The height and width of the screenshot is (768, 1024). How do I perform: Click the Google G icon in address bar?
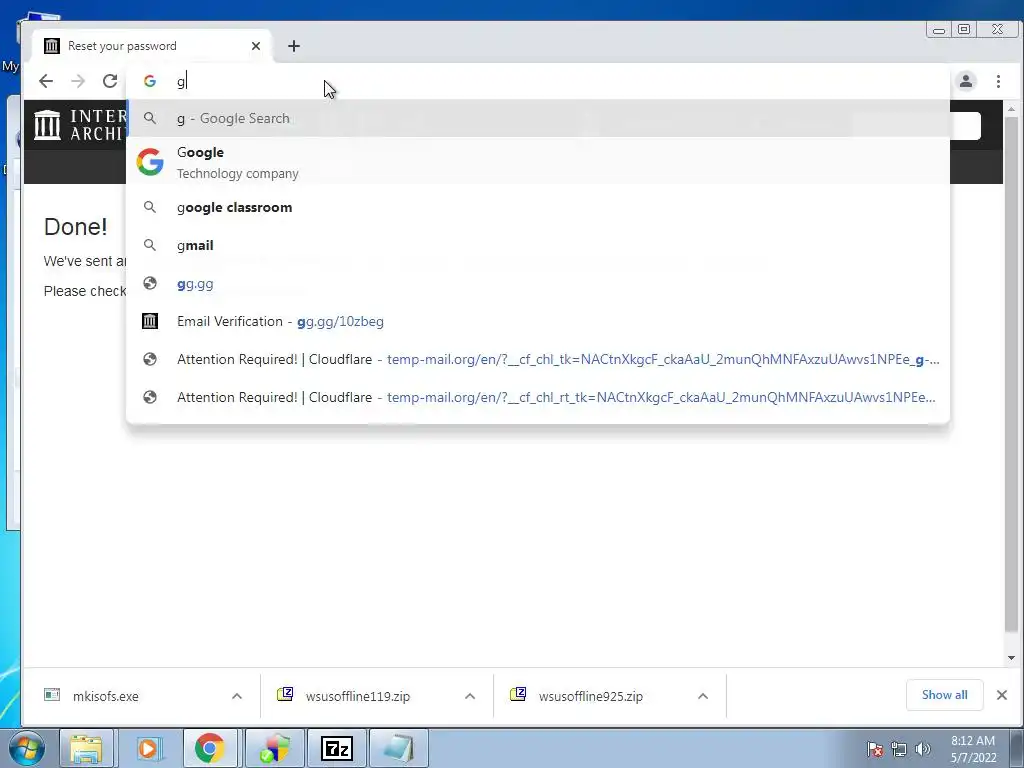[150, 81]
